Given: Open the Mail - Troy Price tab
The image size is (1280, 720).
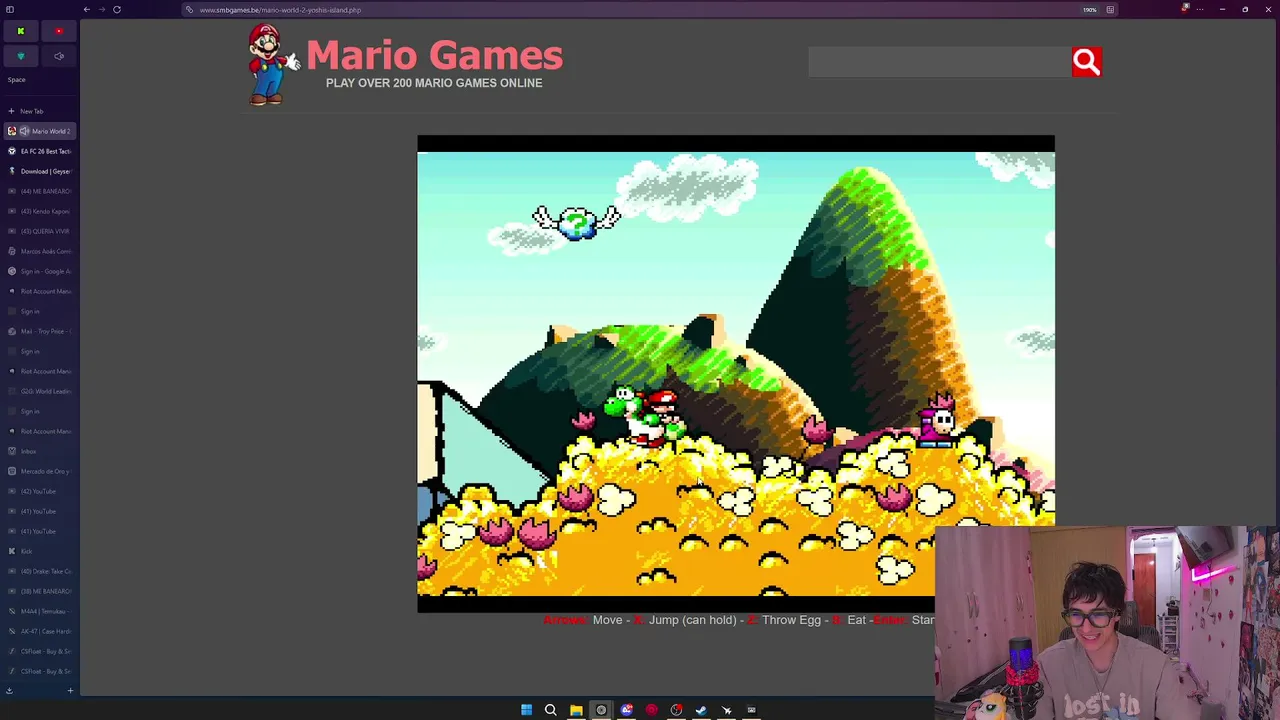Looking at the screenshot, I should (40, 331).
